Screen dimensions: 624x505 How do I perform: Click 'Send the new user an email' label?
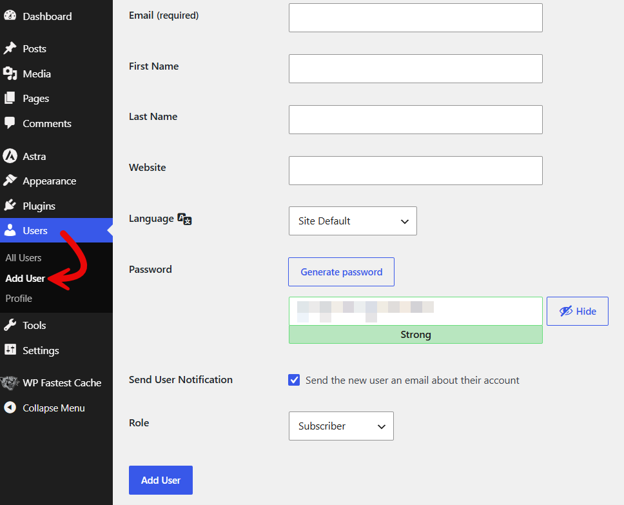[x=412, y=380]
